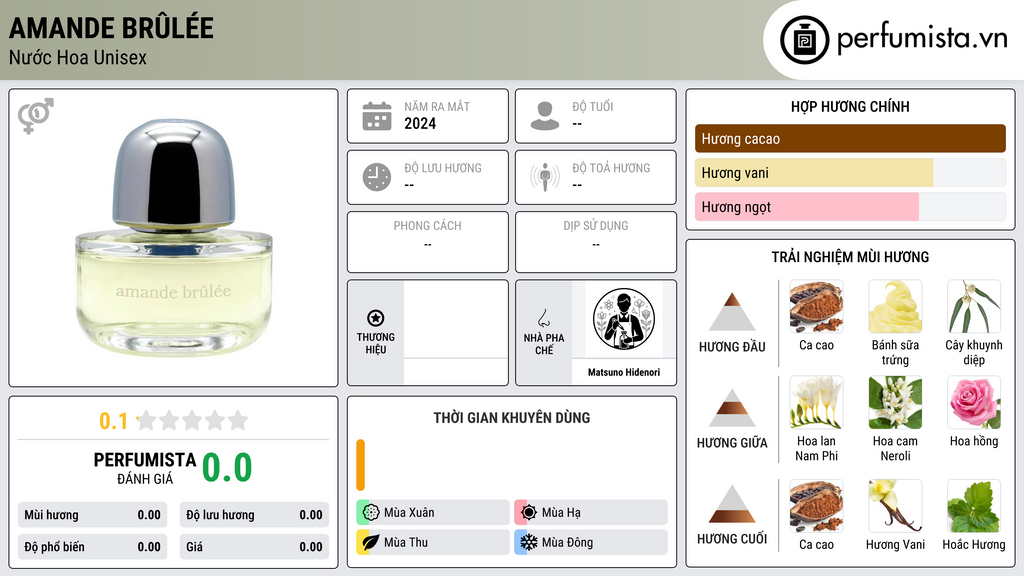Click the release year 2024 value
This screenshot has height=576, width=1024.
coord(420,123)
